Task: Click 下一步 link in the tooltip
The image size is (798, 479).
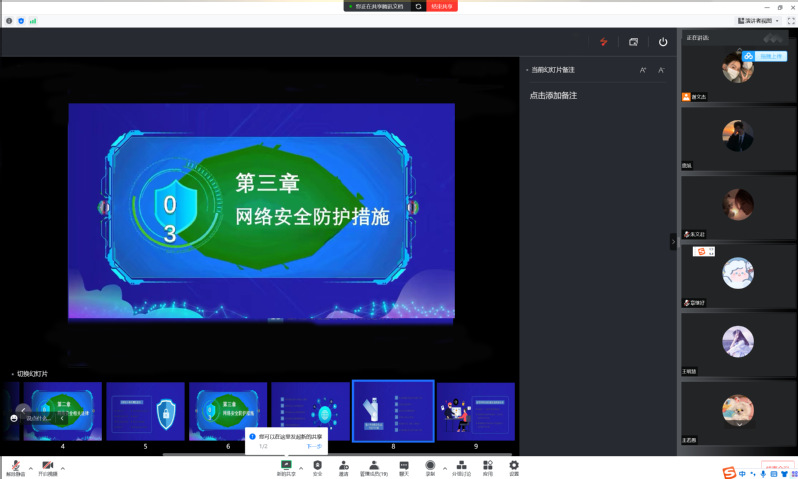Action: pyautogui.click(x=313, y=446)
